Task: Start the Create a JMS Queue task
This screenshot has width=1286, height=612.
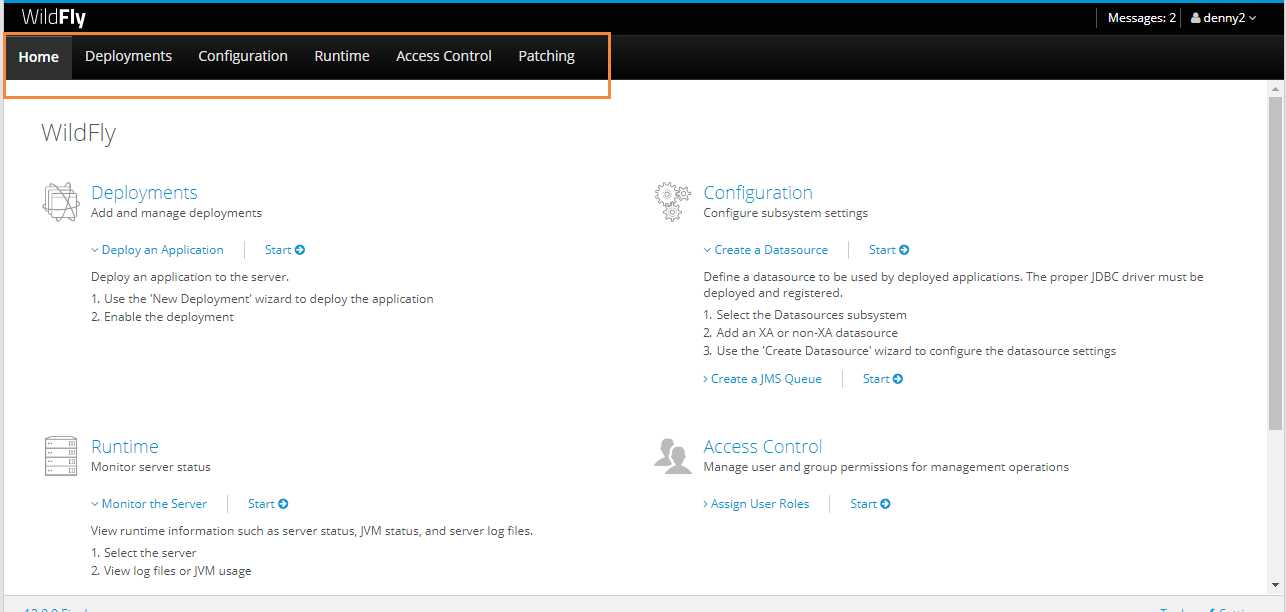Action: [x=883, y=379]
